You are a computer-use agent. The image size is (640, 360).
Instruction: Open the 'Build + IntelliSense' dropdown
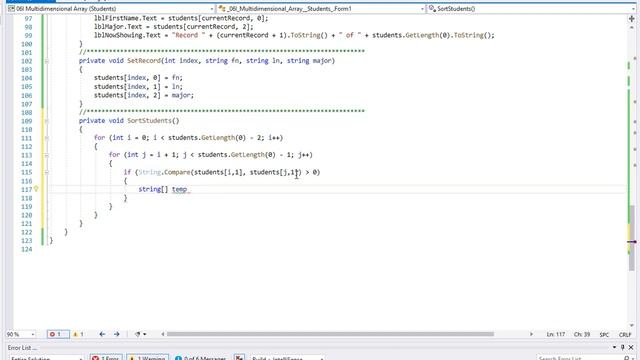coord(287,357)
